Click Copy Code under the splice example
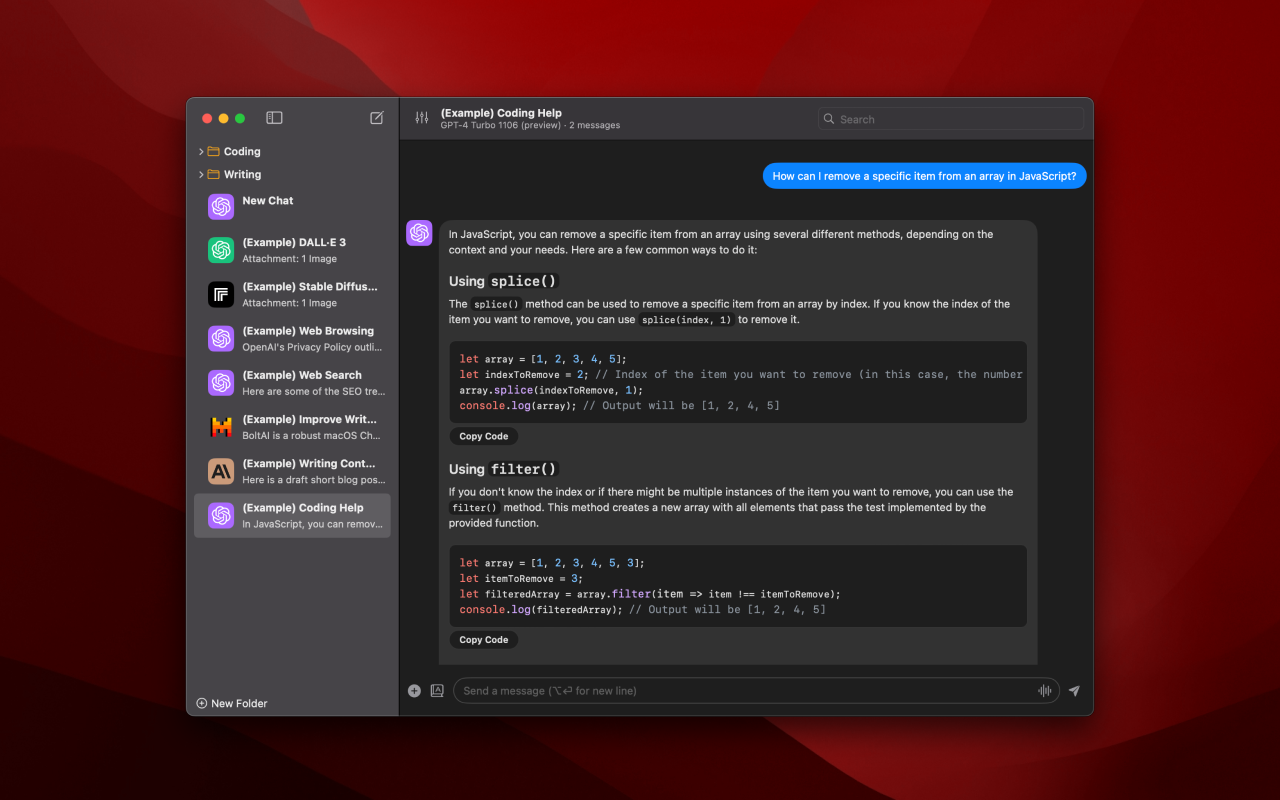1280x800 pixels. 483,436
